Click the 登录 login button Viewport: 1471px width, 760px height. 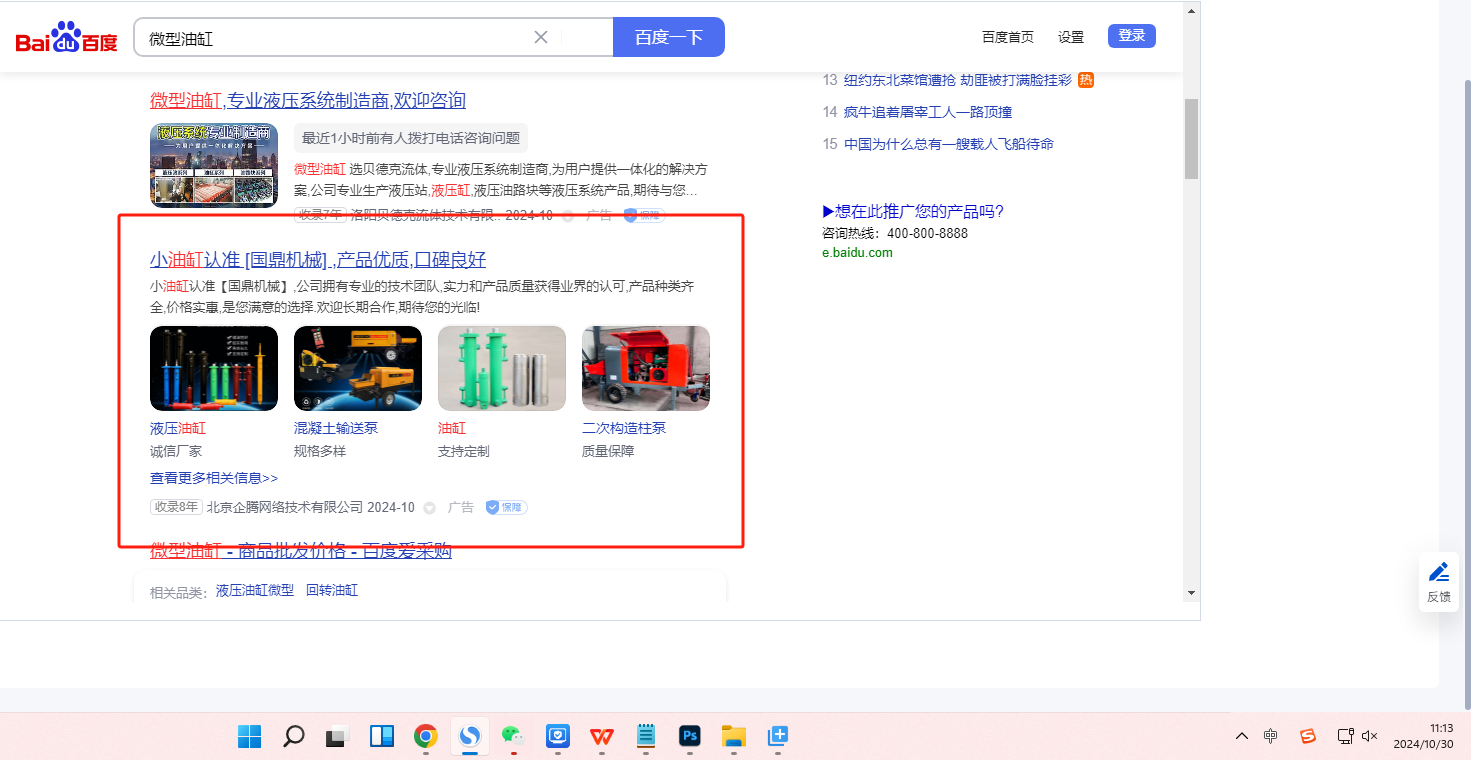[x=1131, y=36]
